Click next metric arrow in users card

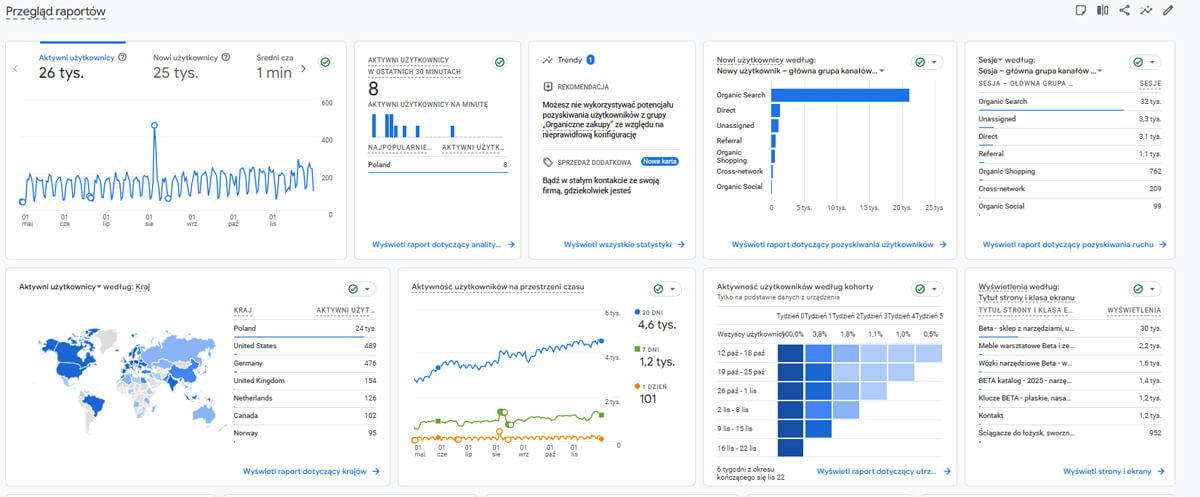303,69
